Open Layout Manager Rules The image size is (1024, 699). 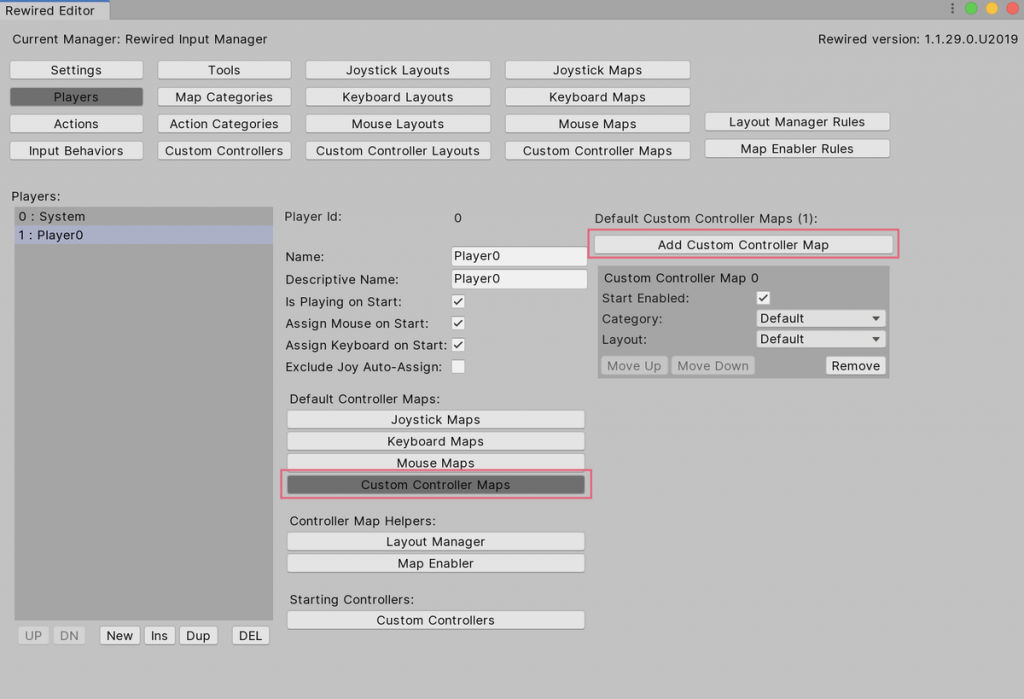(797, 122)
